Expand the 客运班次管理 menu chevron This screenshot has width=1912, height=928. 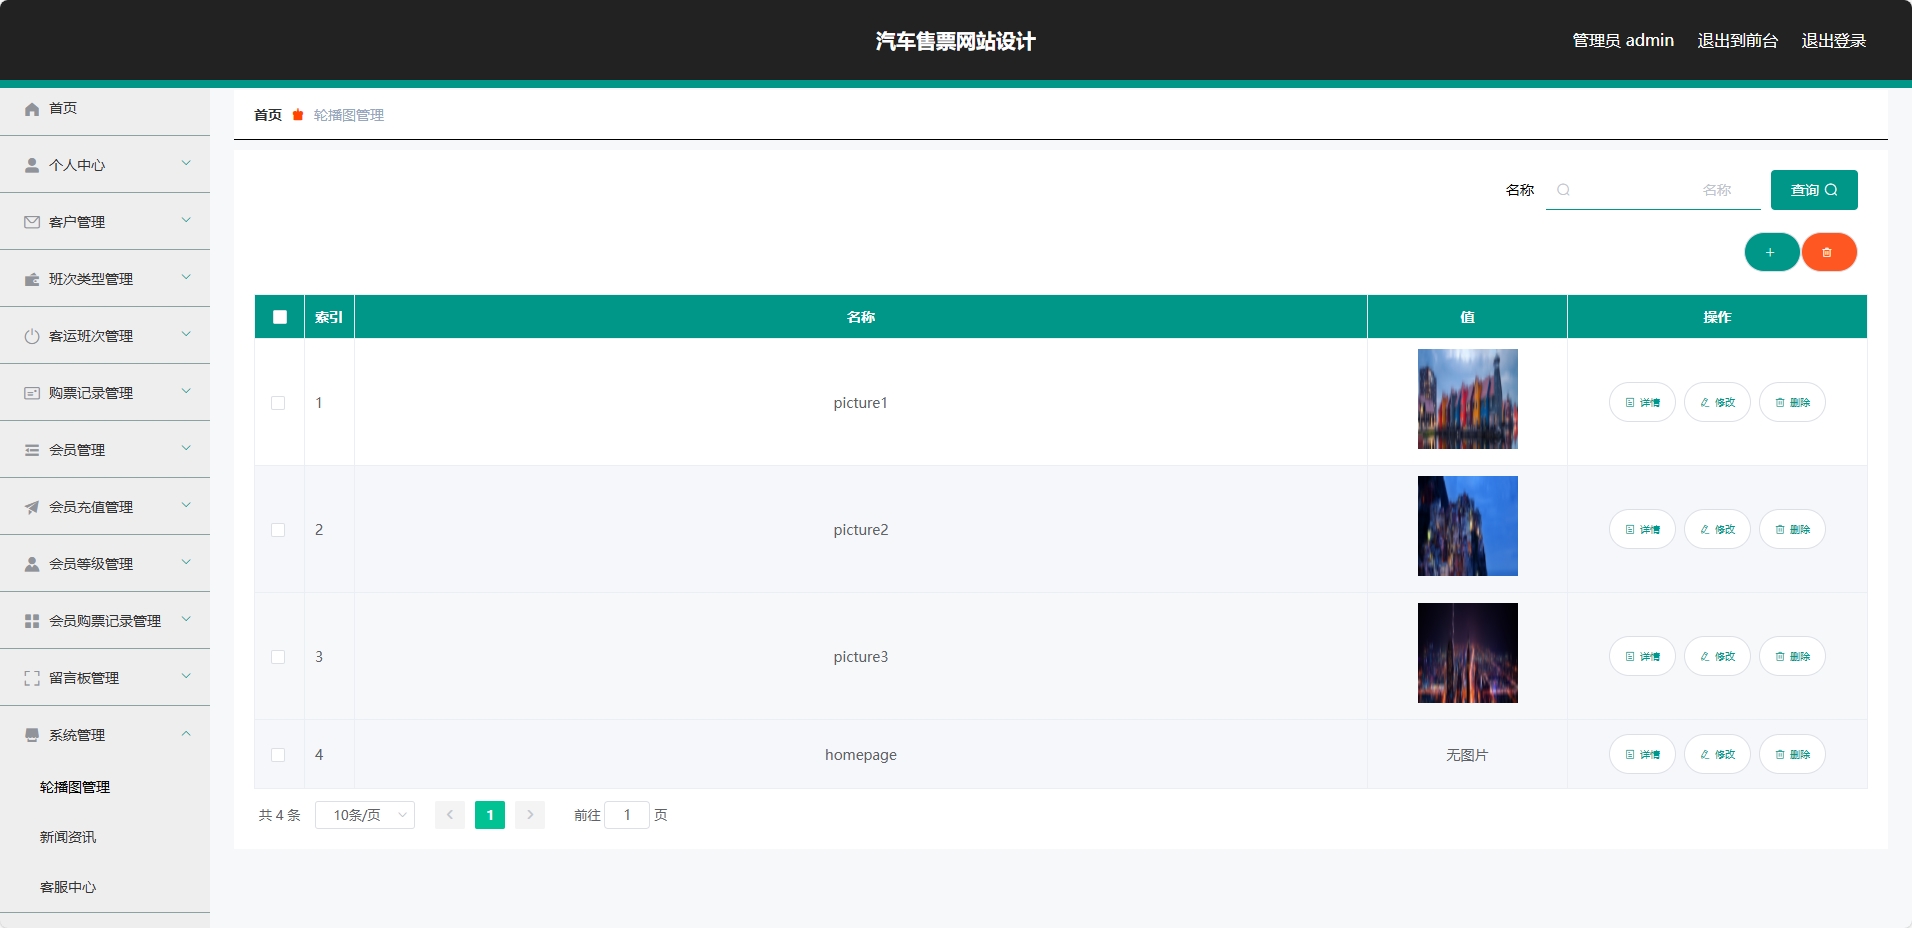tap(186, 334)
